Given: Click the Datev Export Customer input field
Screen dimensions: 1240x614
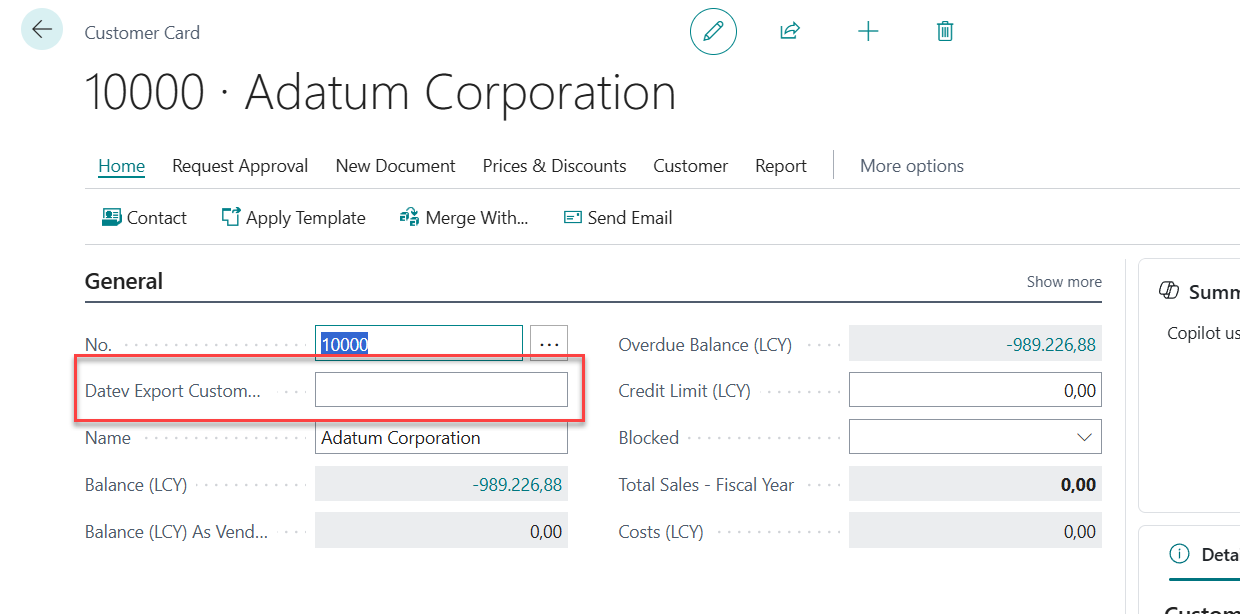Looking at the screenshot, I should click(441, 390).
